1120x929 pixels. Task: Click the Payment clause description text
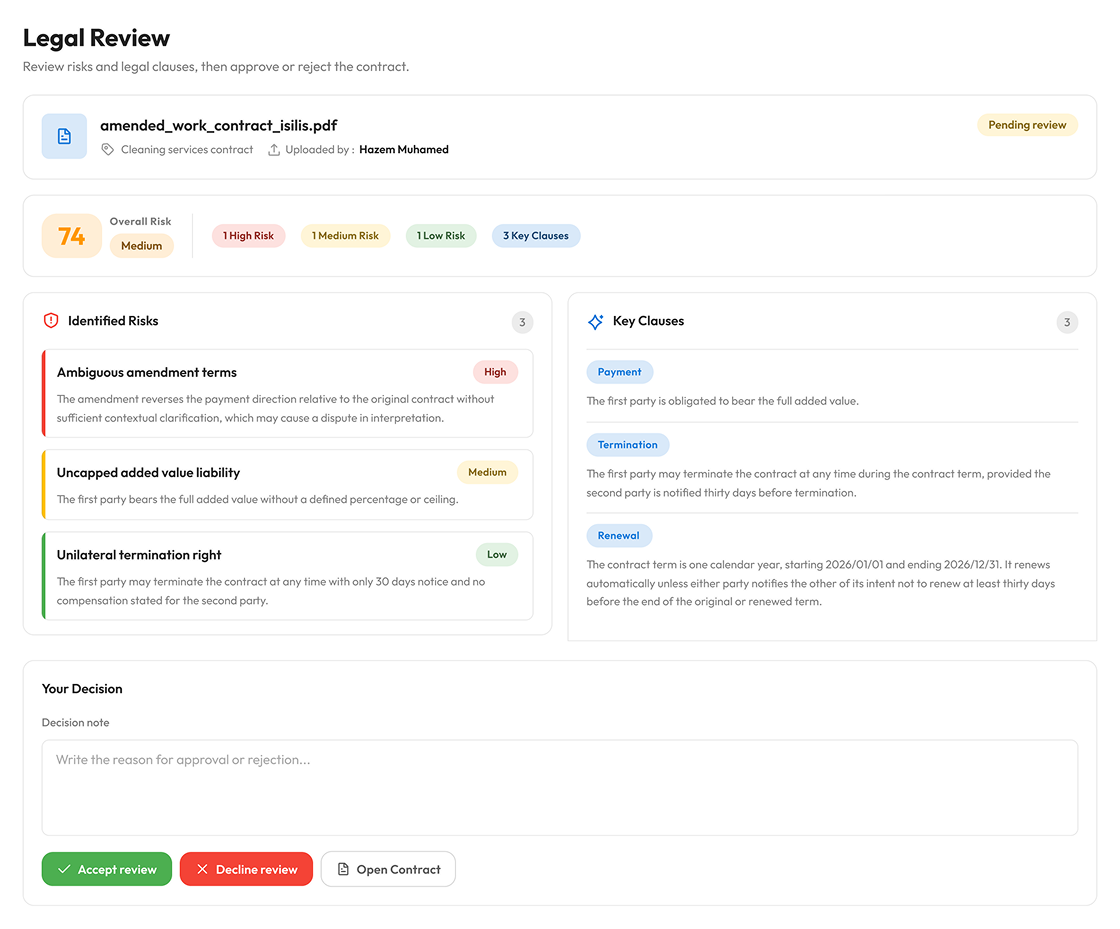click(x=722, y=401)
